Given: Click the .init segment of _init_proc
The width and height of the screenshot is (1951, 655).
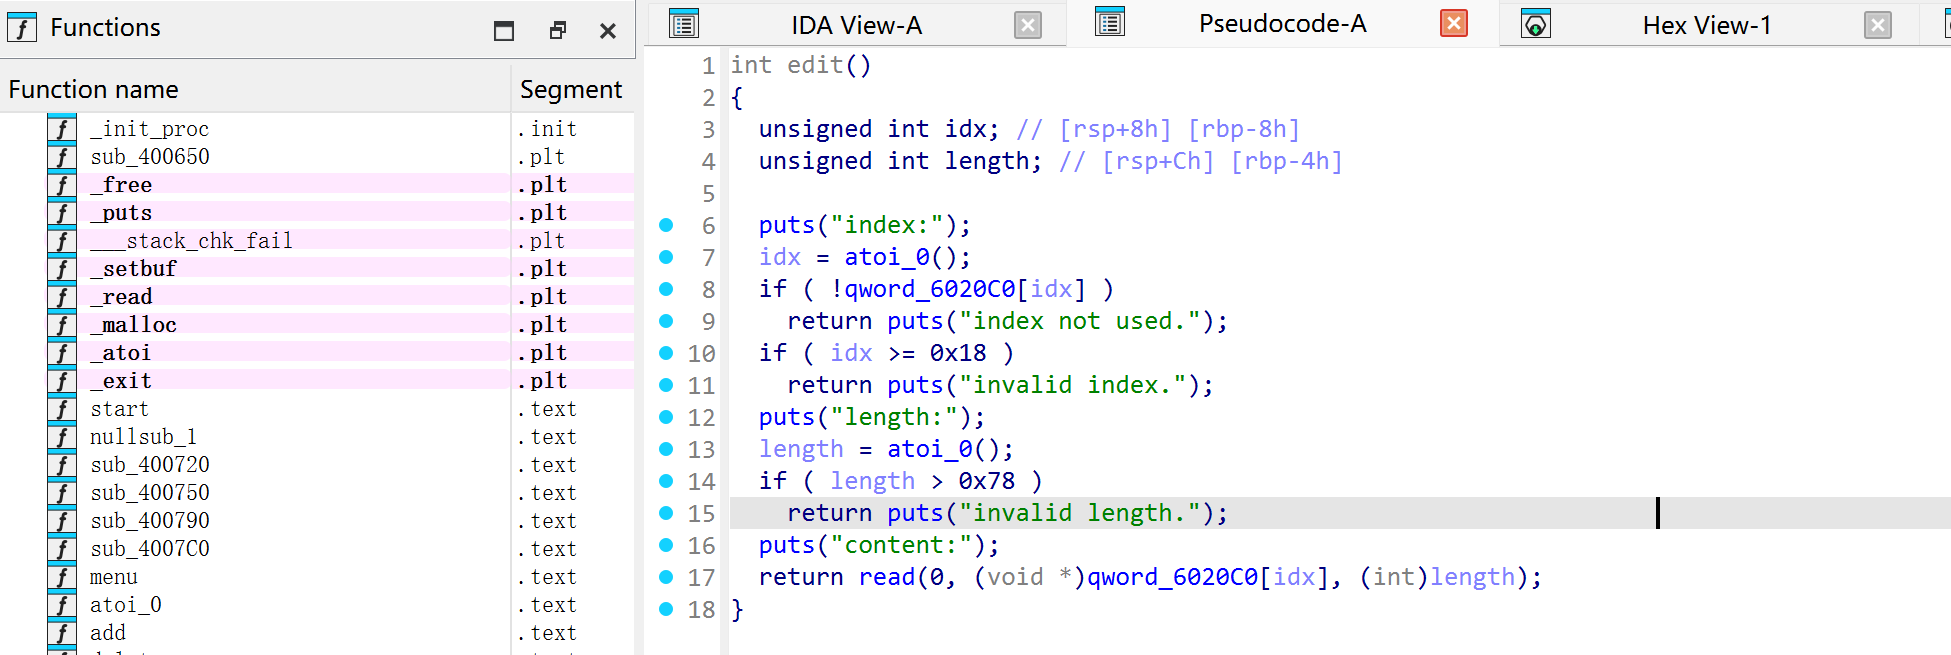Looking at the screenshot, I should click(547, 129).
